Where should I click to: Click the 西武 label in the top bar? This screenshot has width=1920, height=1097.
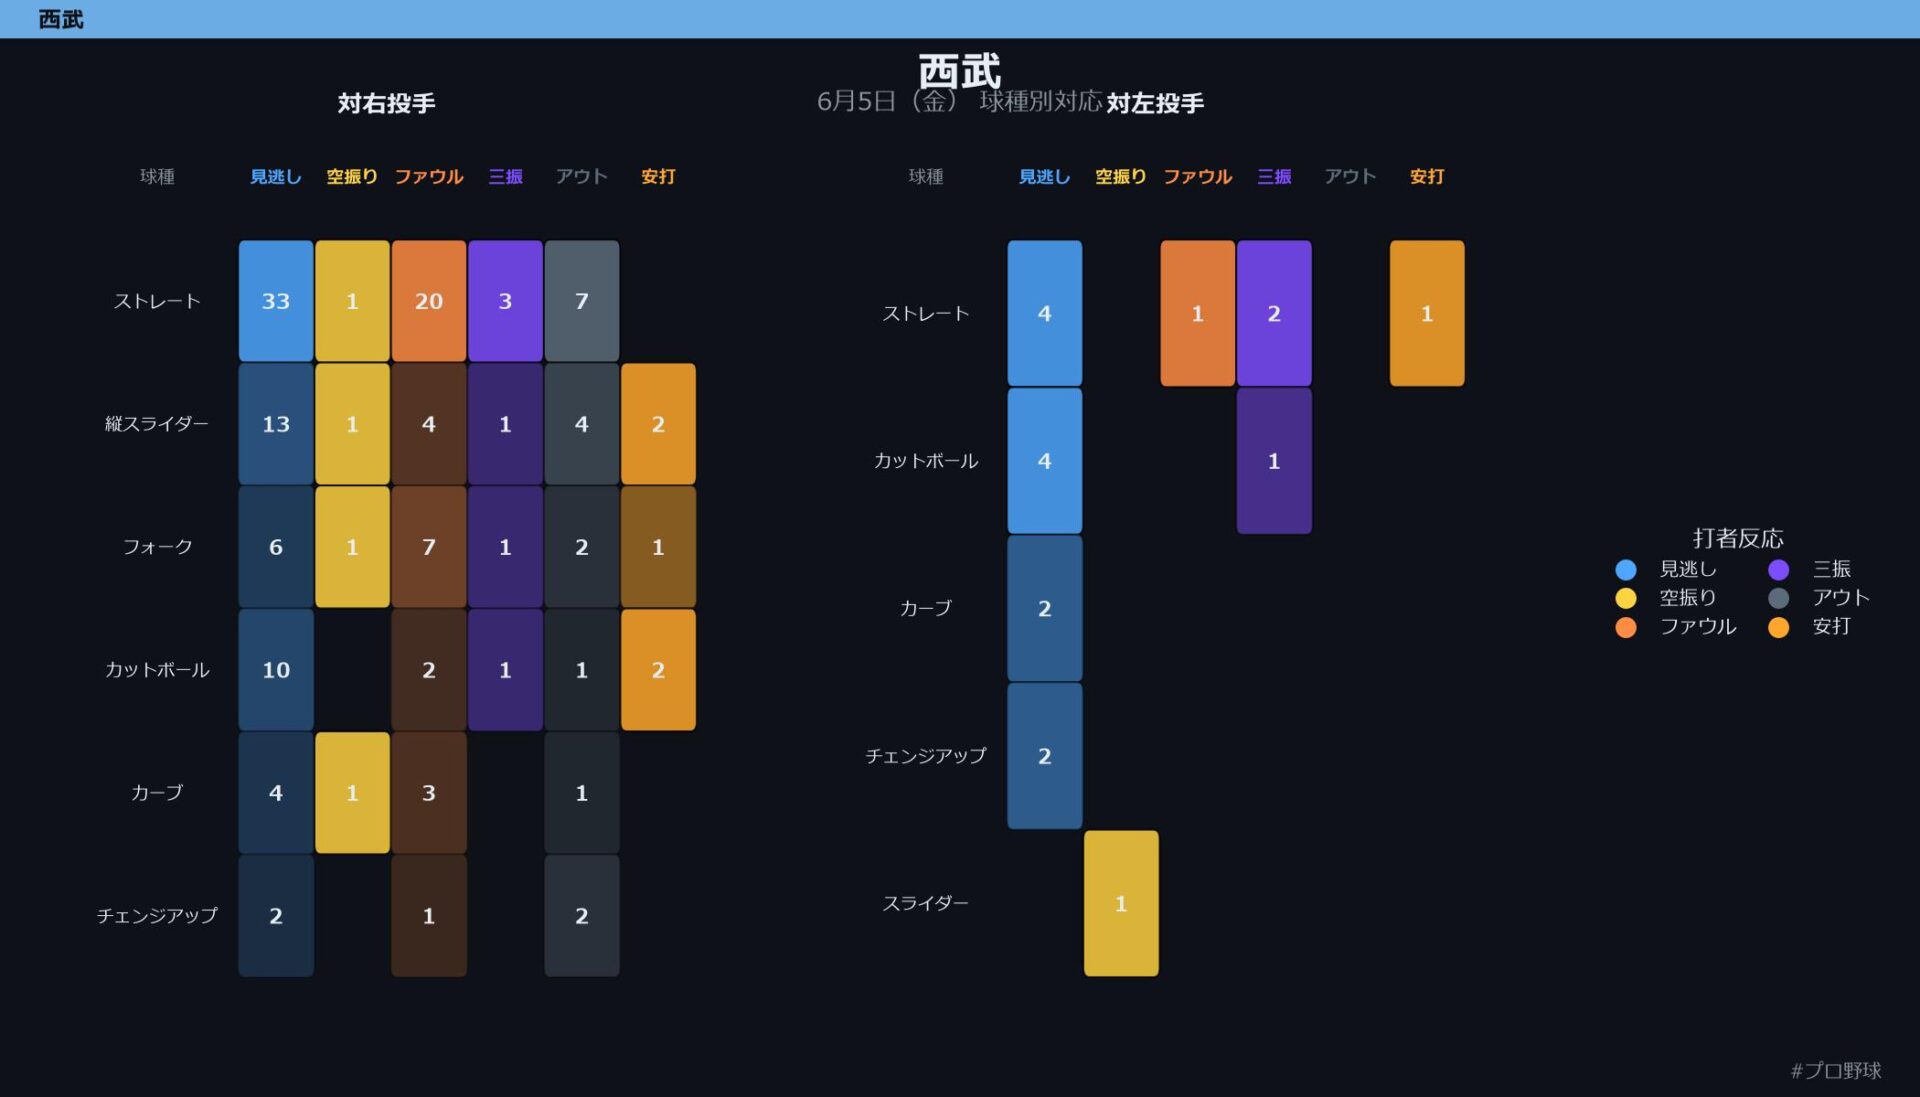pos(61,19)
